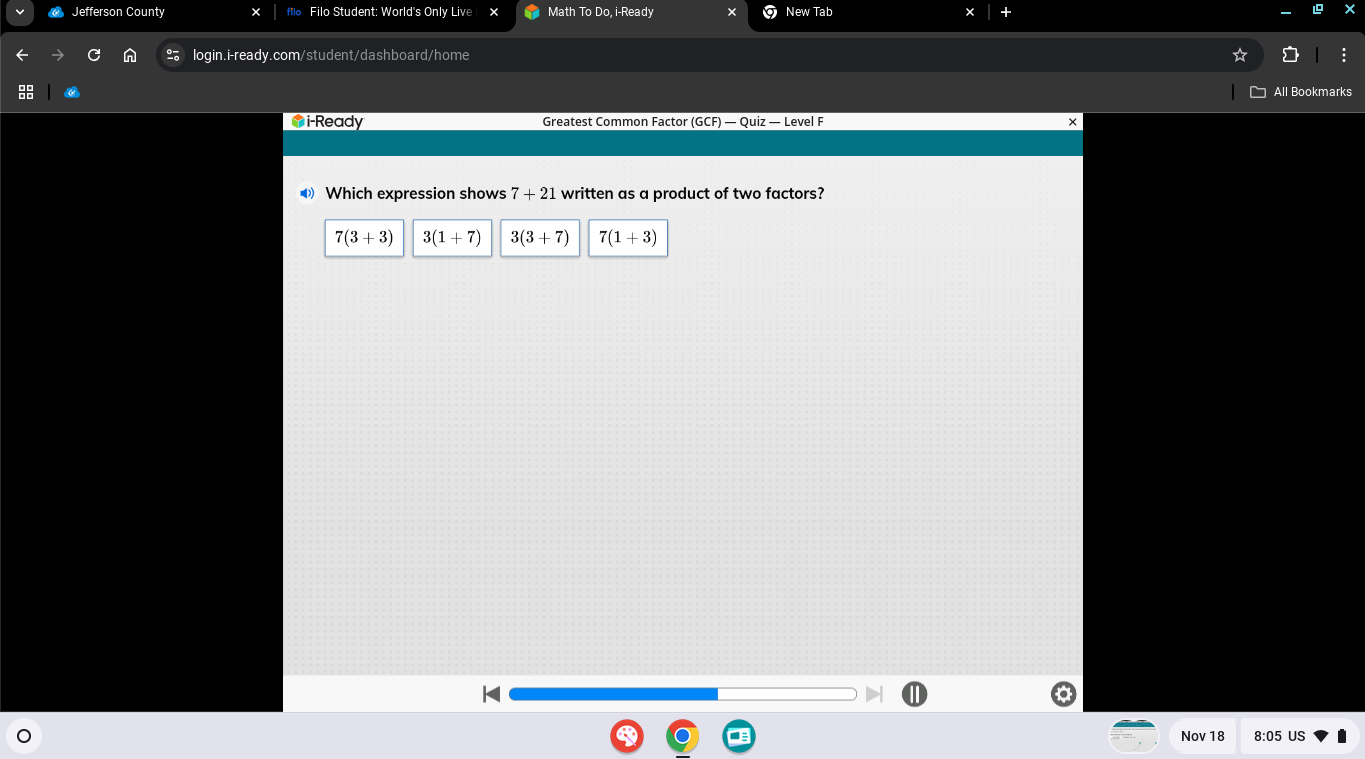Pick answer 3(3 + 7)
This screenshot has height=759, width=1365.
point(540,238)
